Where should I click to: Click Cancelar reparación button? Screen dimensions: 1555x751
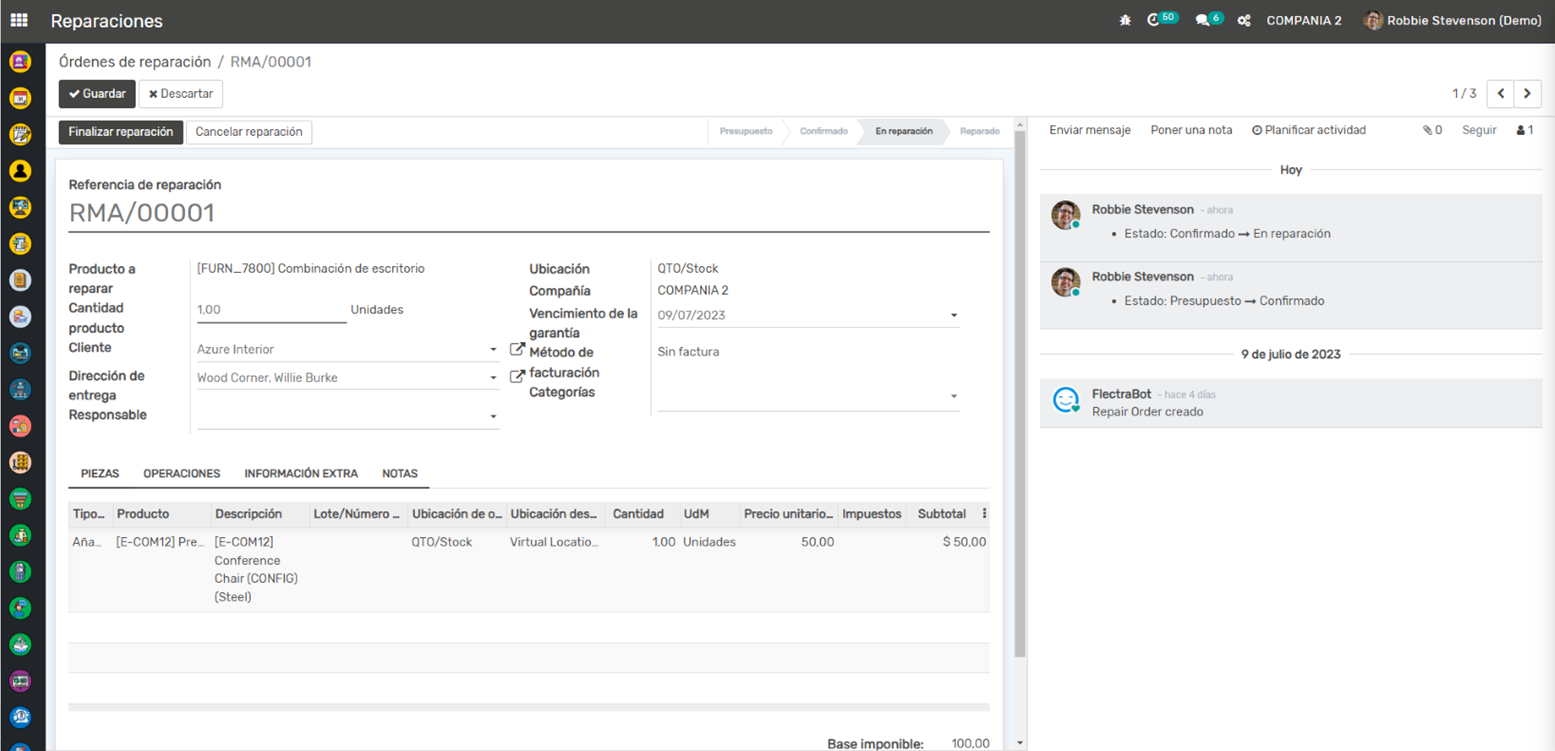(249, 132)
